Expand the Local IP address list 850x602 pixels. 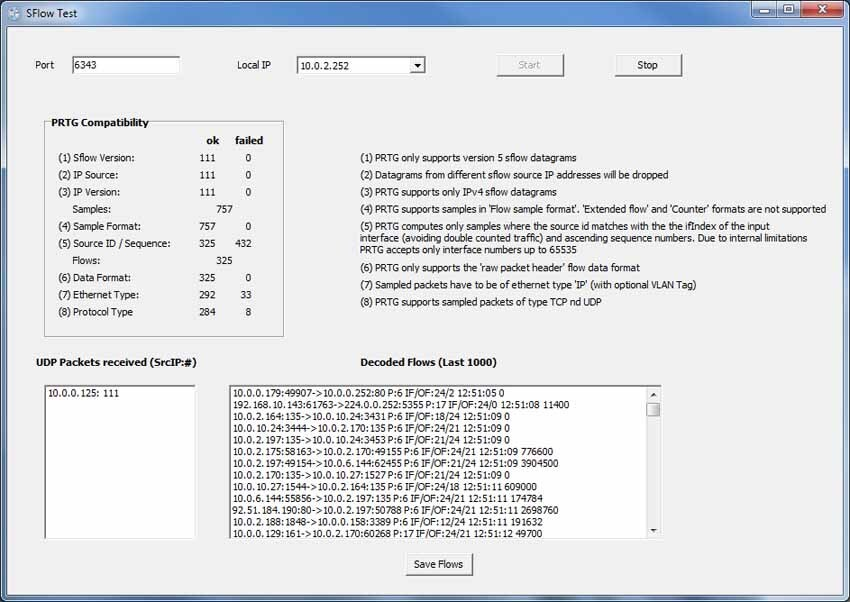pos(416,63)
